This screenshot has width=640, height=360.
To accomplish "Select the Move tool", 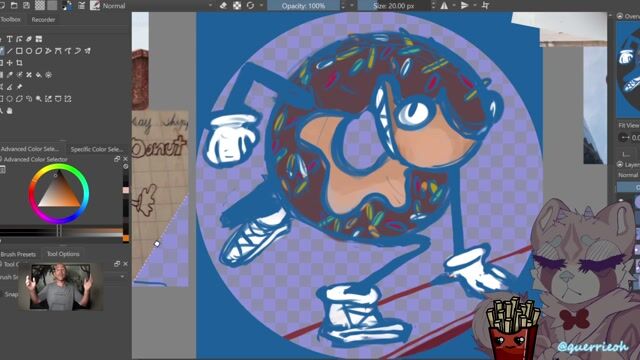I will [9, 63].
